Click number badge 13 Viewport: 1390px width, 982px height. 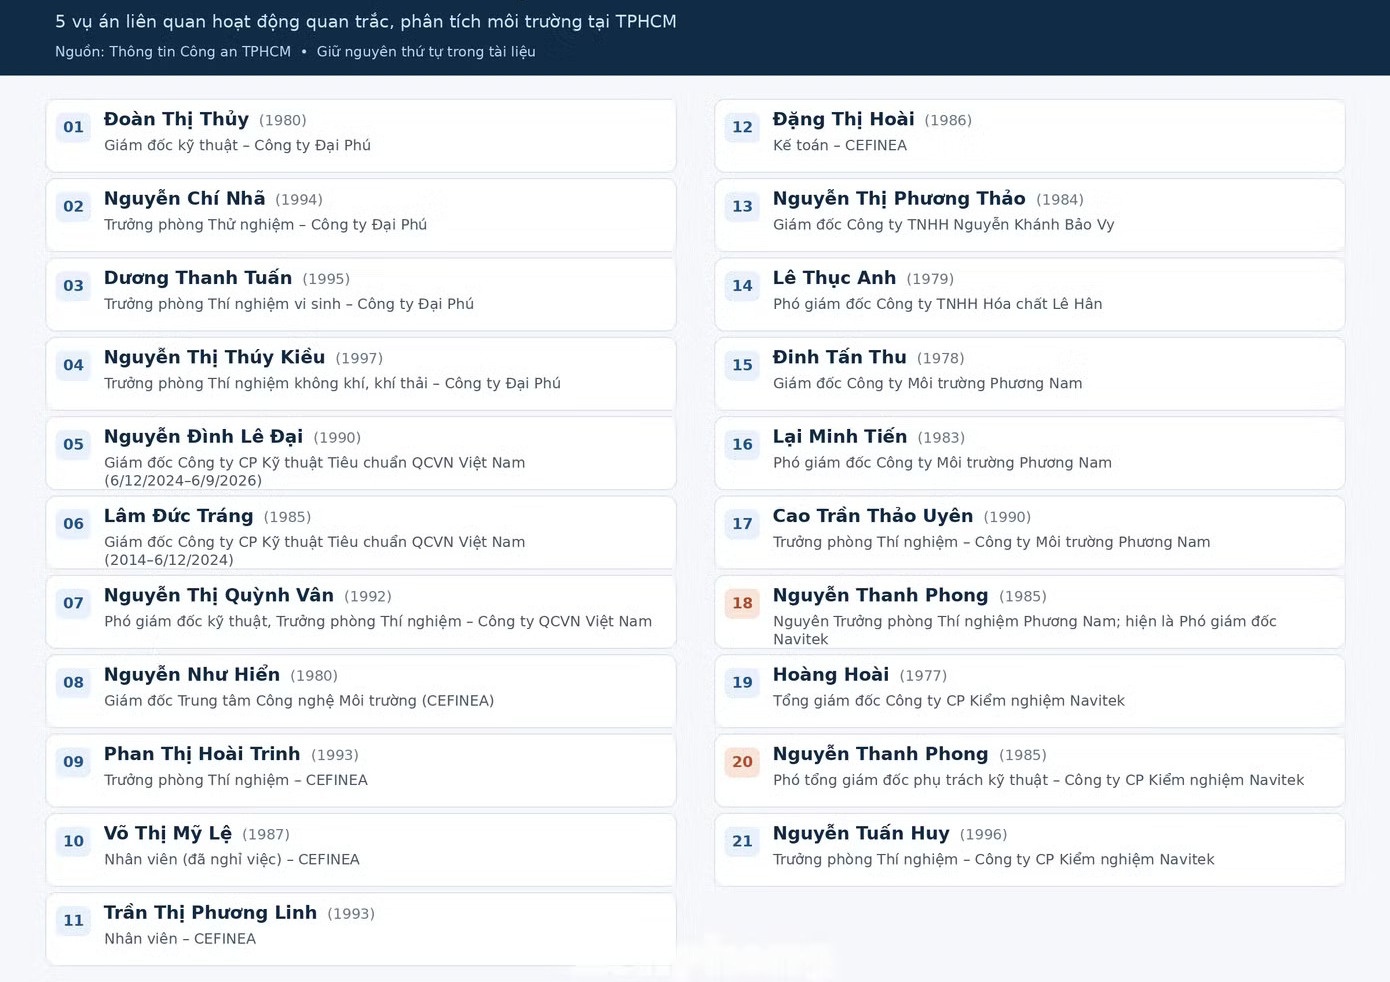point(742,206)
